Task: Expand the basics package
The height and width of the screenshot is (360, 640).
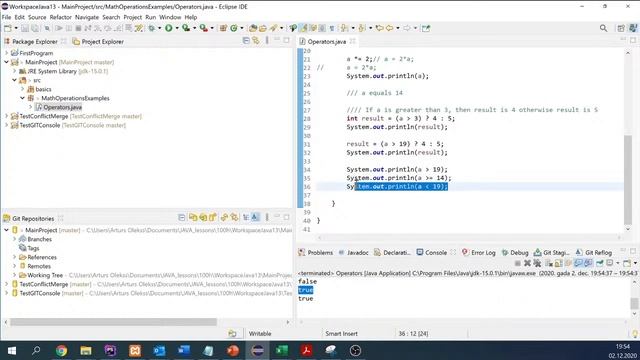Action: pos(23,89)
